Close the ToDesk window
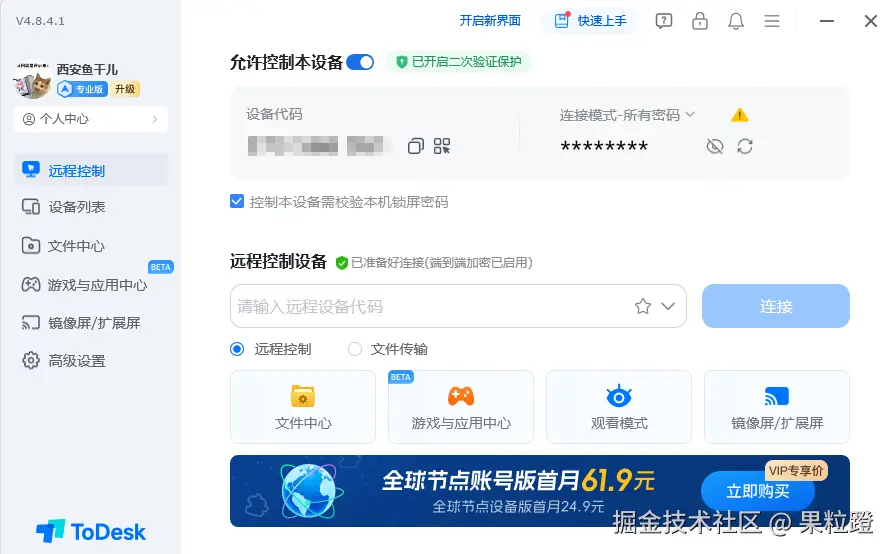Viewport: 891px width, 554px height. click(x=871, y=21)
